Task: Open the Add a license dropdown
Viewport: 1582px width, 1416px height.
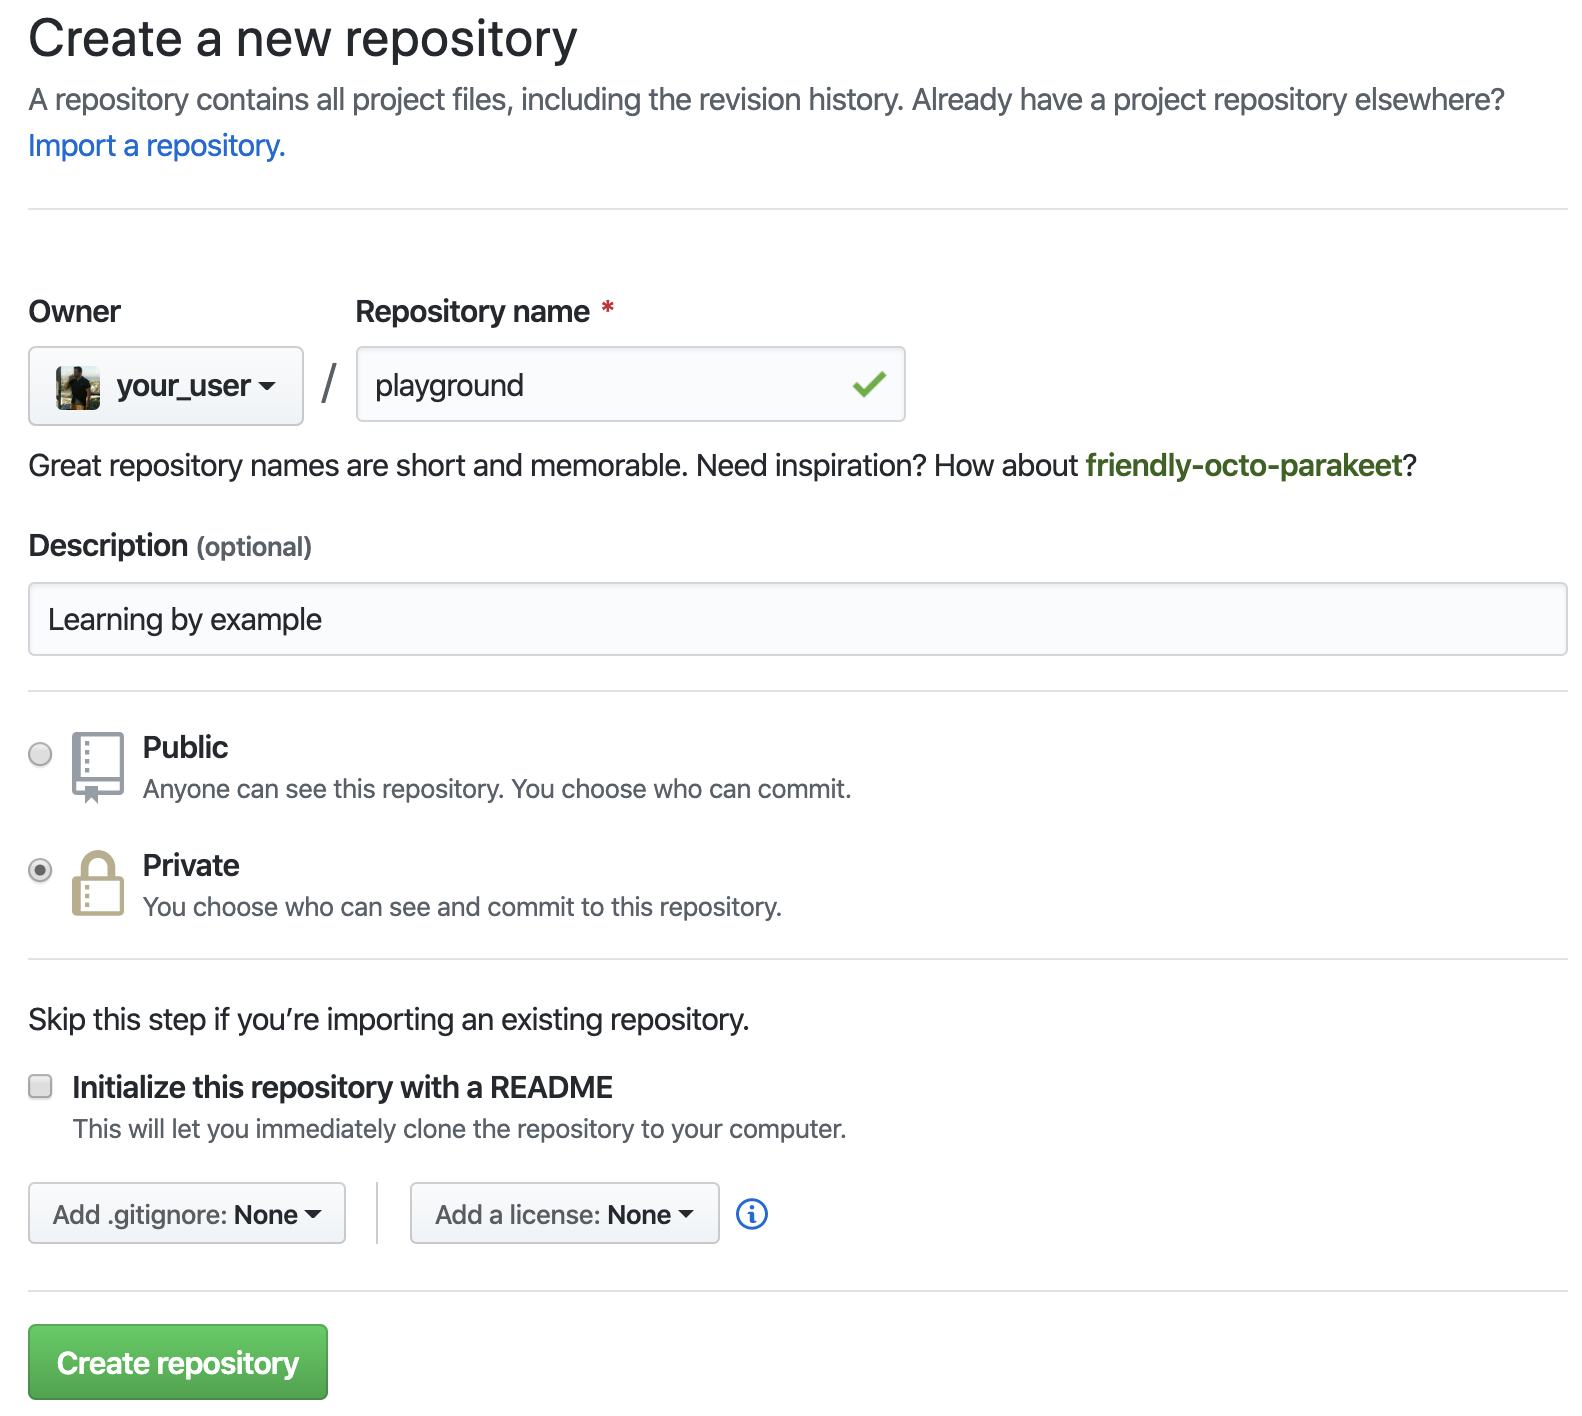Action: pos(564,1213)
